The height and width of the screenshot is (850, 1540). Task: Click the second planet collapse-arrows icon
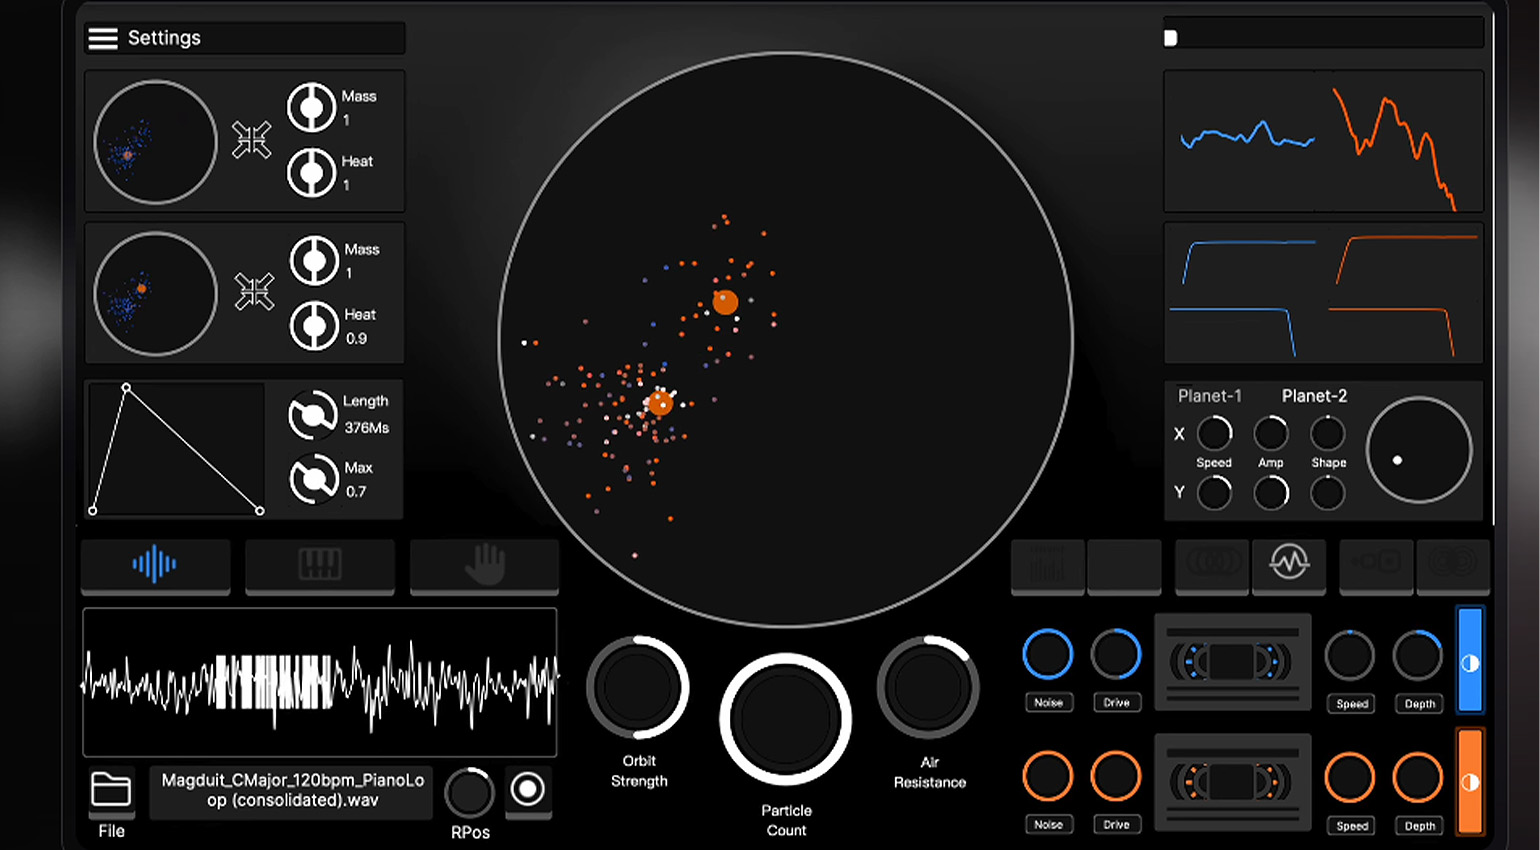click(254, 292)
